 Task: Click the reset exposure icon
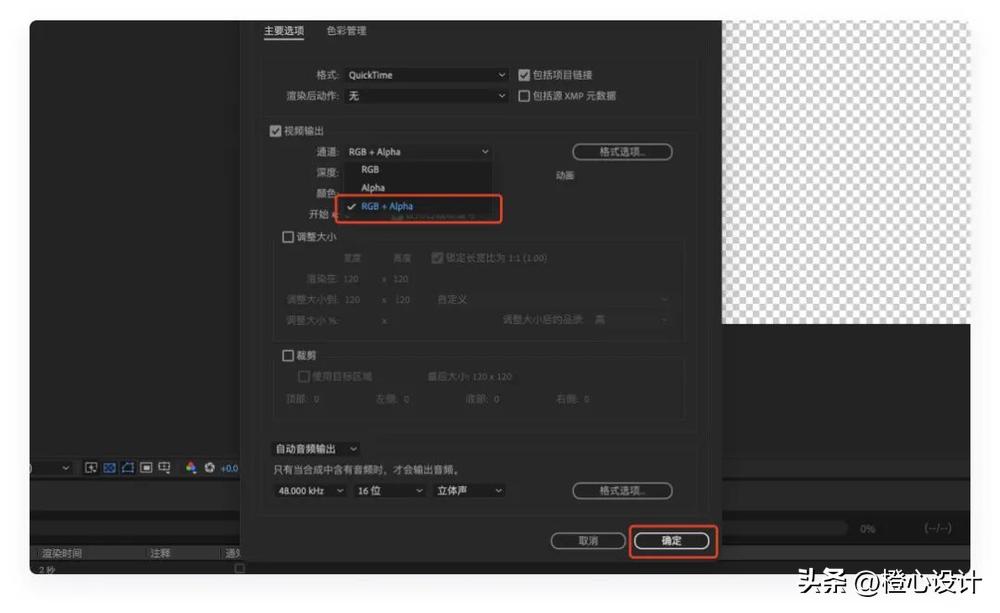click(x=210, y=469)
